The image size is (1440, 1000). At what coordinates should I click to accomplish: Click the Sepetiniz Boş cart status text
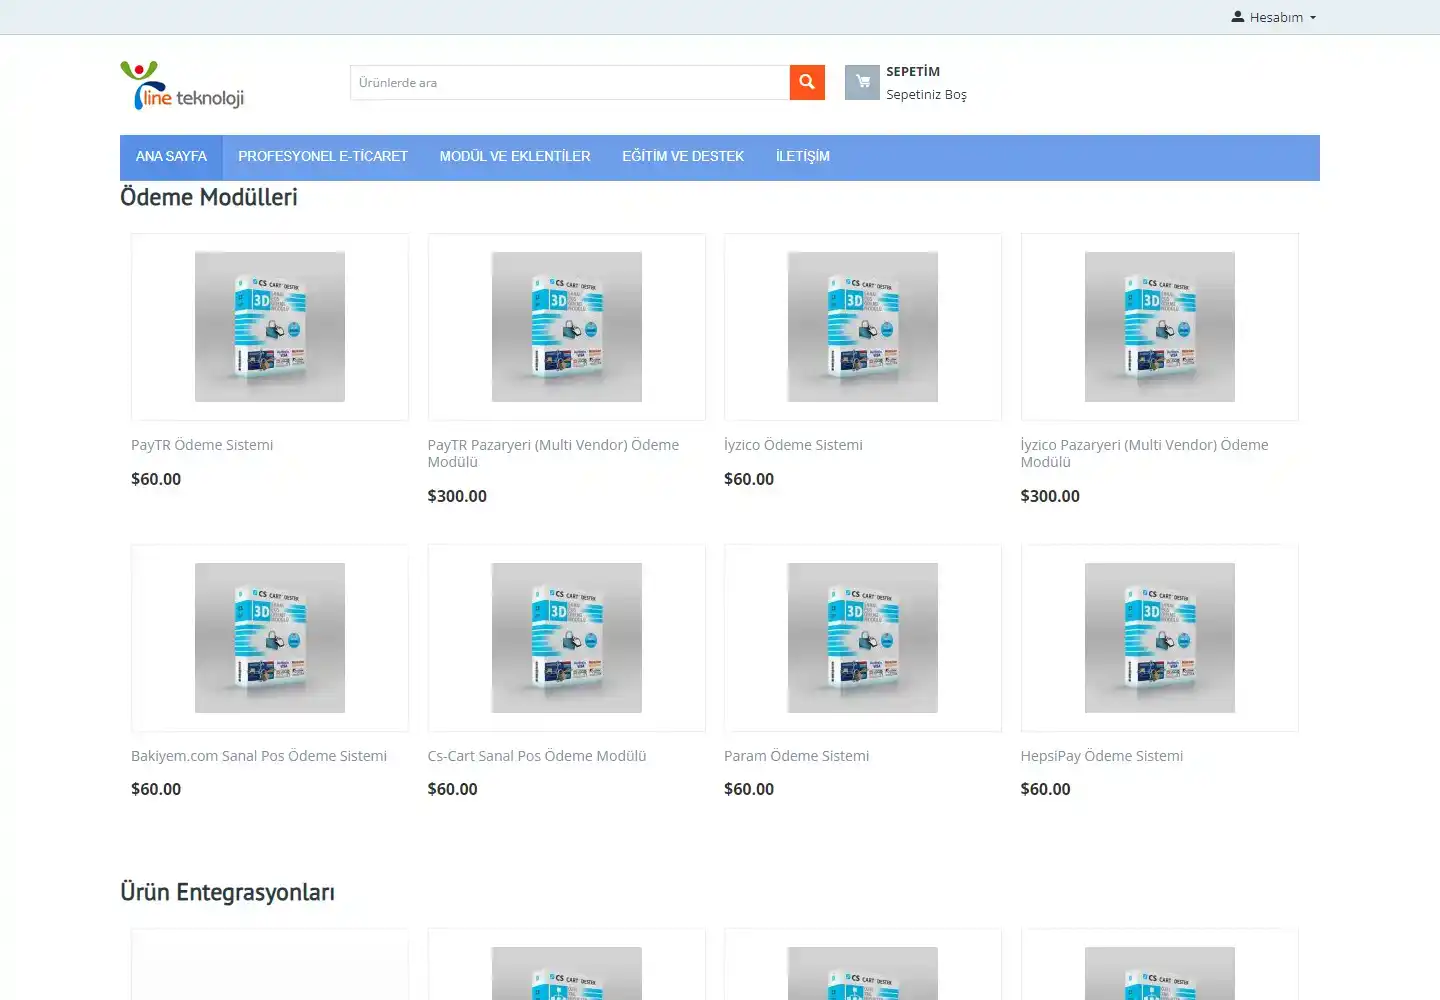click(926, 95)
